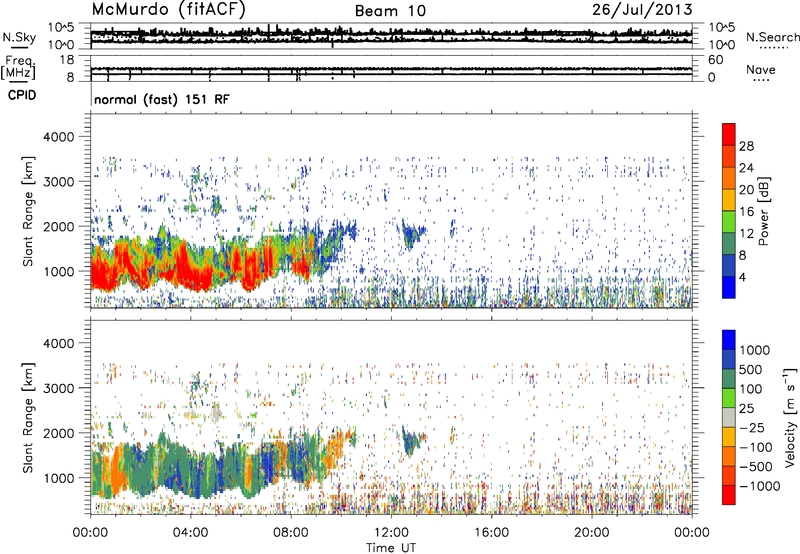The height and width of the screenshot is (554, 800).
Task: Pick the blue top Velocity segment above 1000
Action: coord(729,340)
